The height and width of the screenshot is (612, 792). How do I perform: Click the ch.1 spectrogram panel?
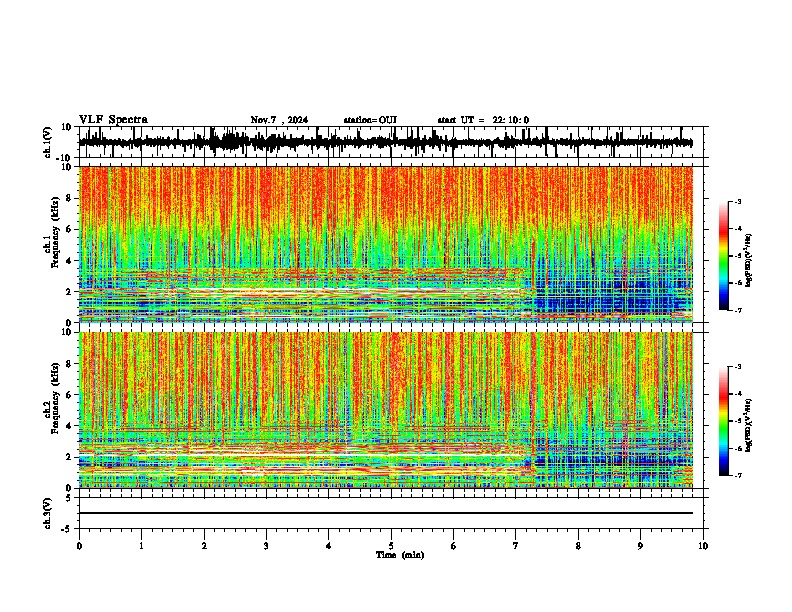pyautogui.click(x=385, y=244)
